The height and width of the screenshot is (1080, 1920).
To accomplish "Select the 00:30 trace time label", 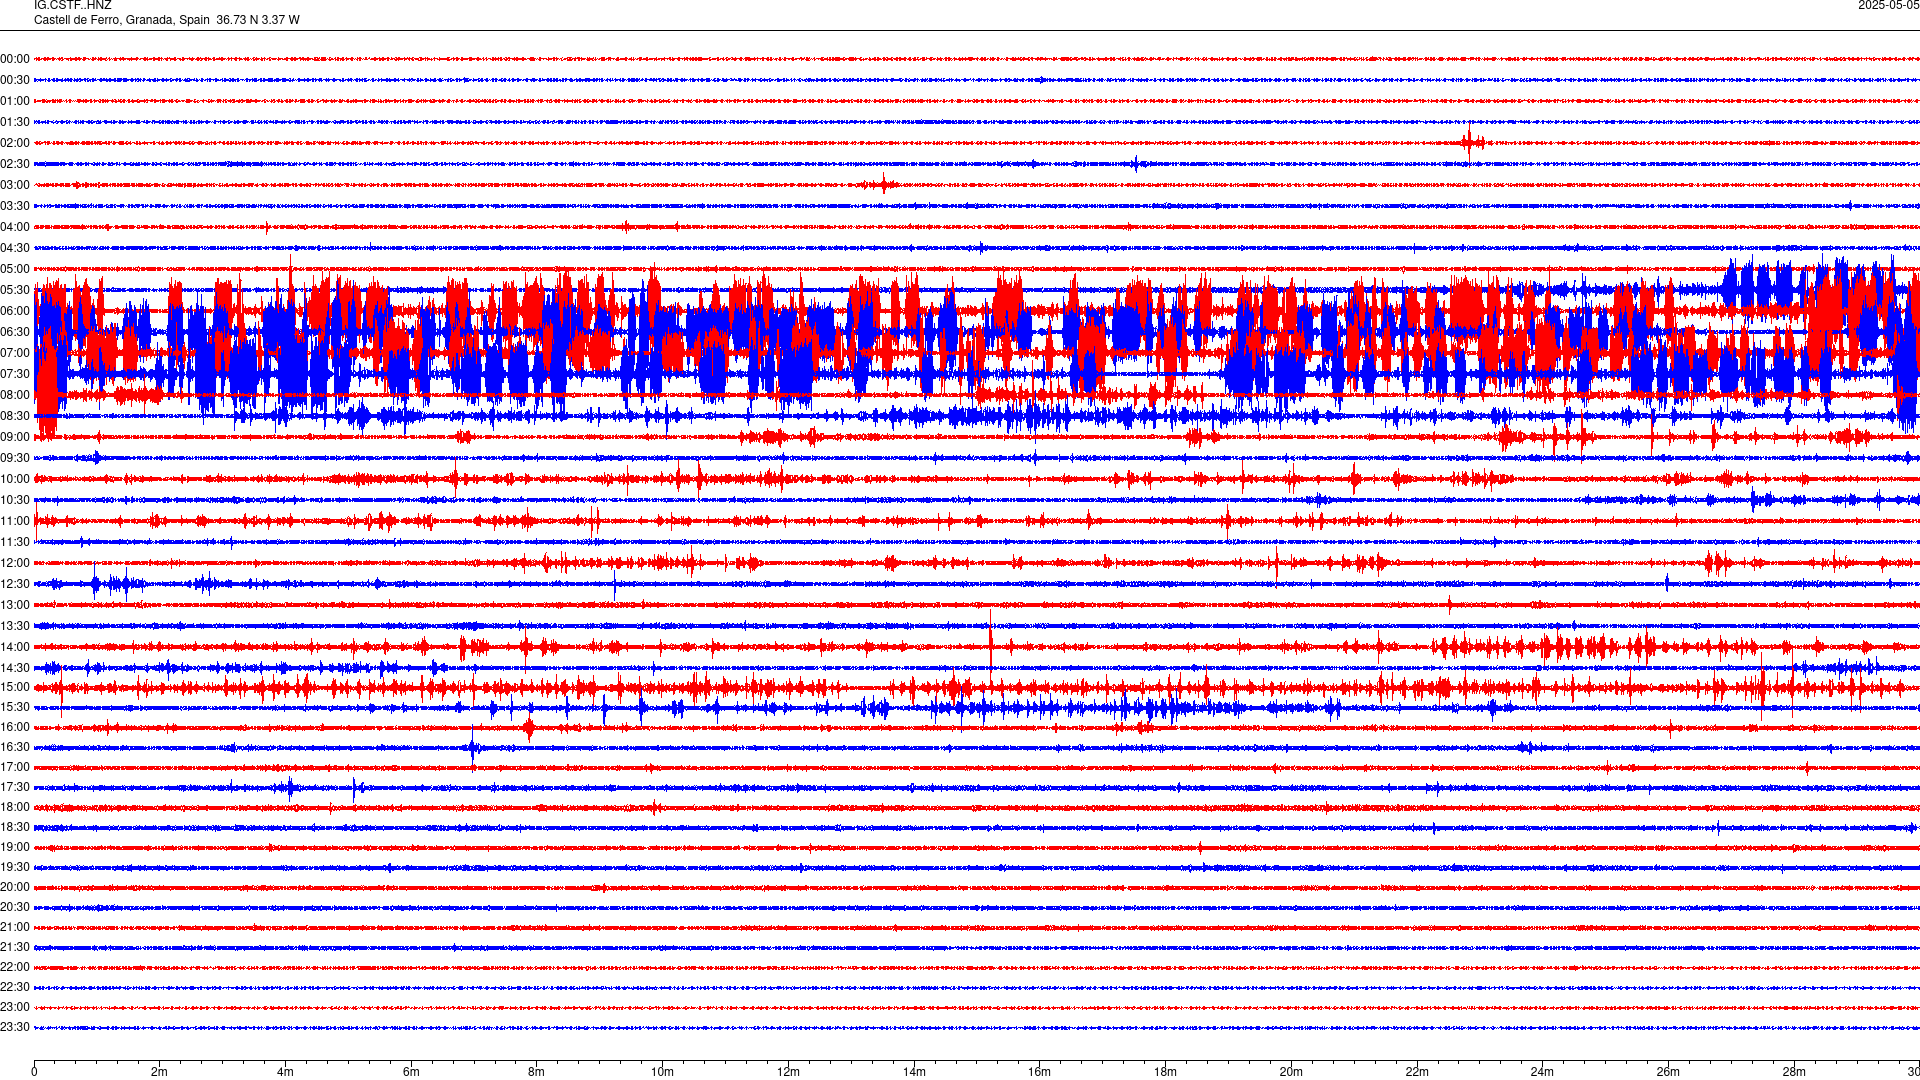I will 15,80.
